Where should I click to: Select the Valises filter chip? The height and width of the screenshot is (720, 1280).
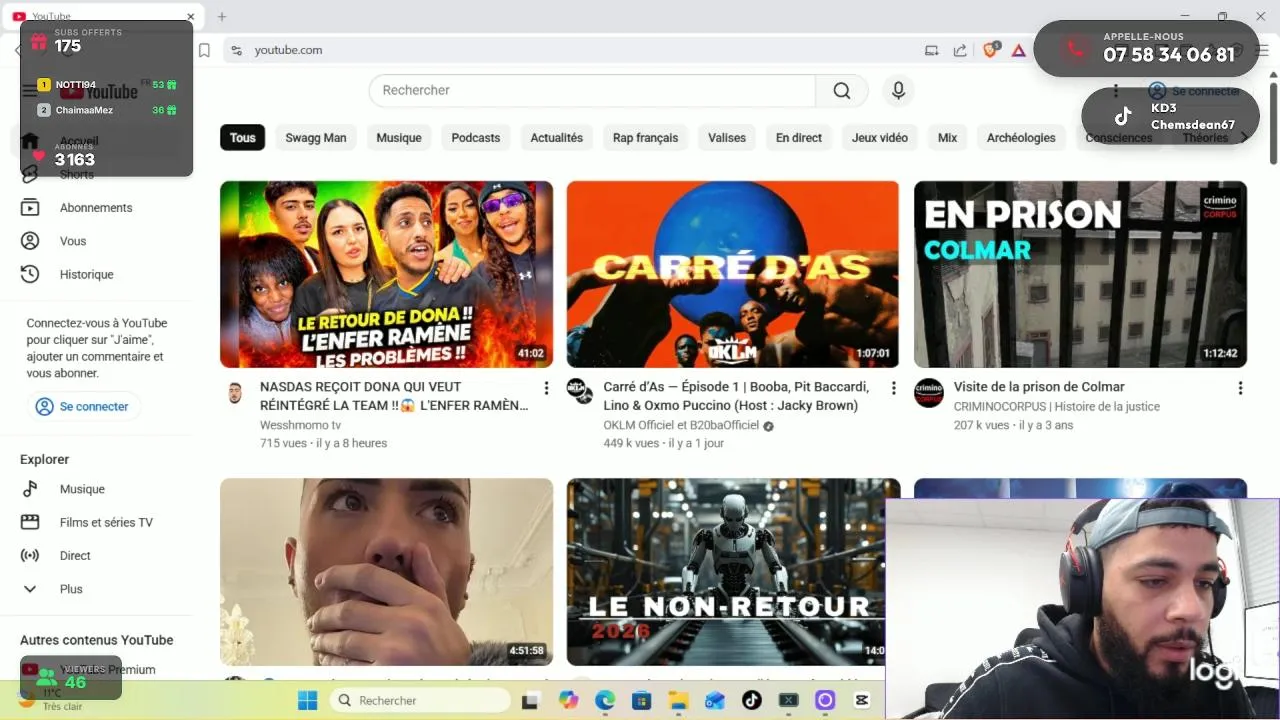tap(727, 138)
